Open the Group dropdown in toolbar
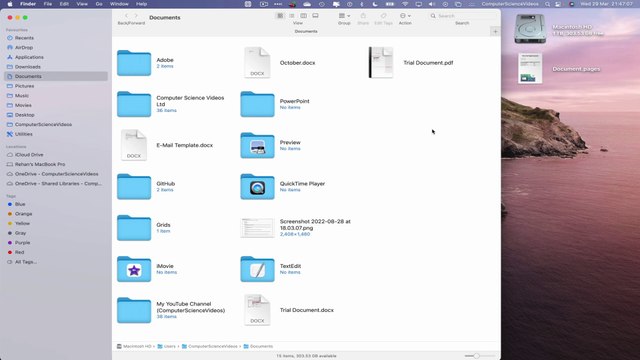The width and height of the screenshot is (640, 360). [x=344, y=16]
